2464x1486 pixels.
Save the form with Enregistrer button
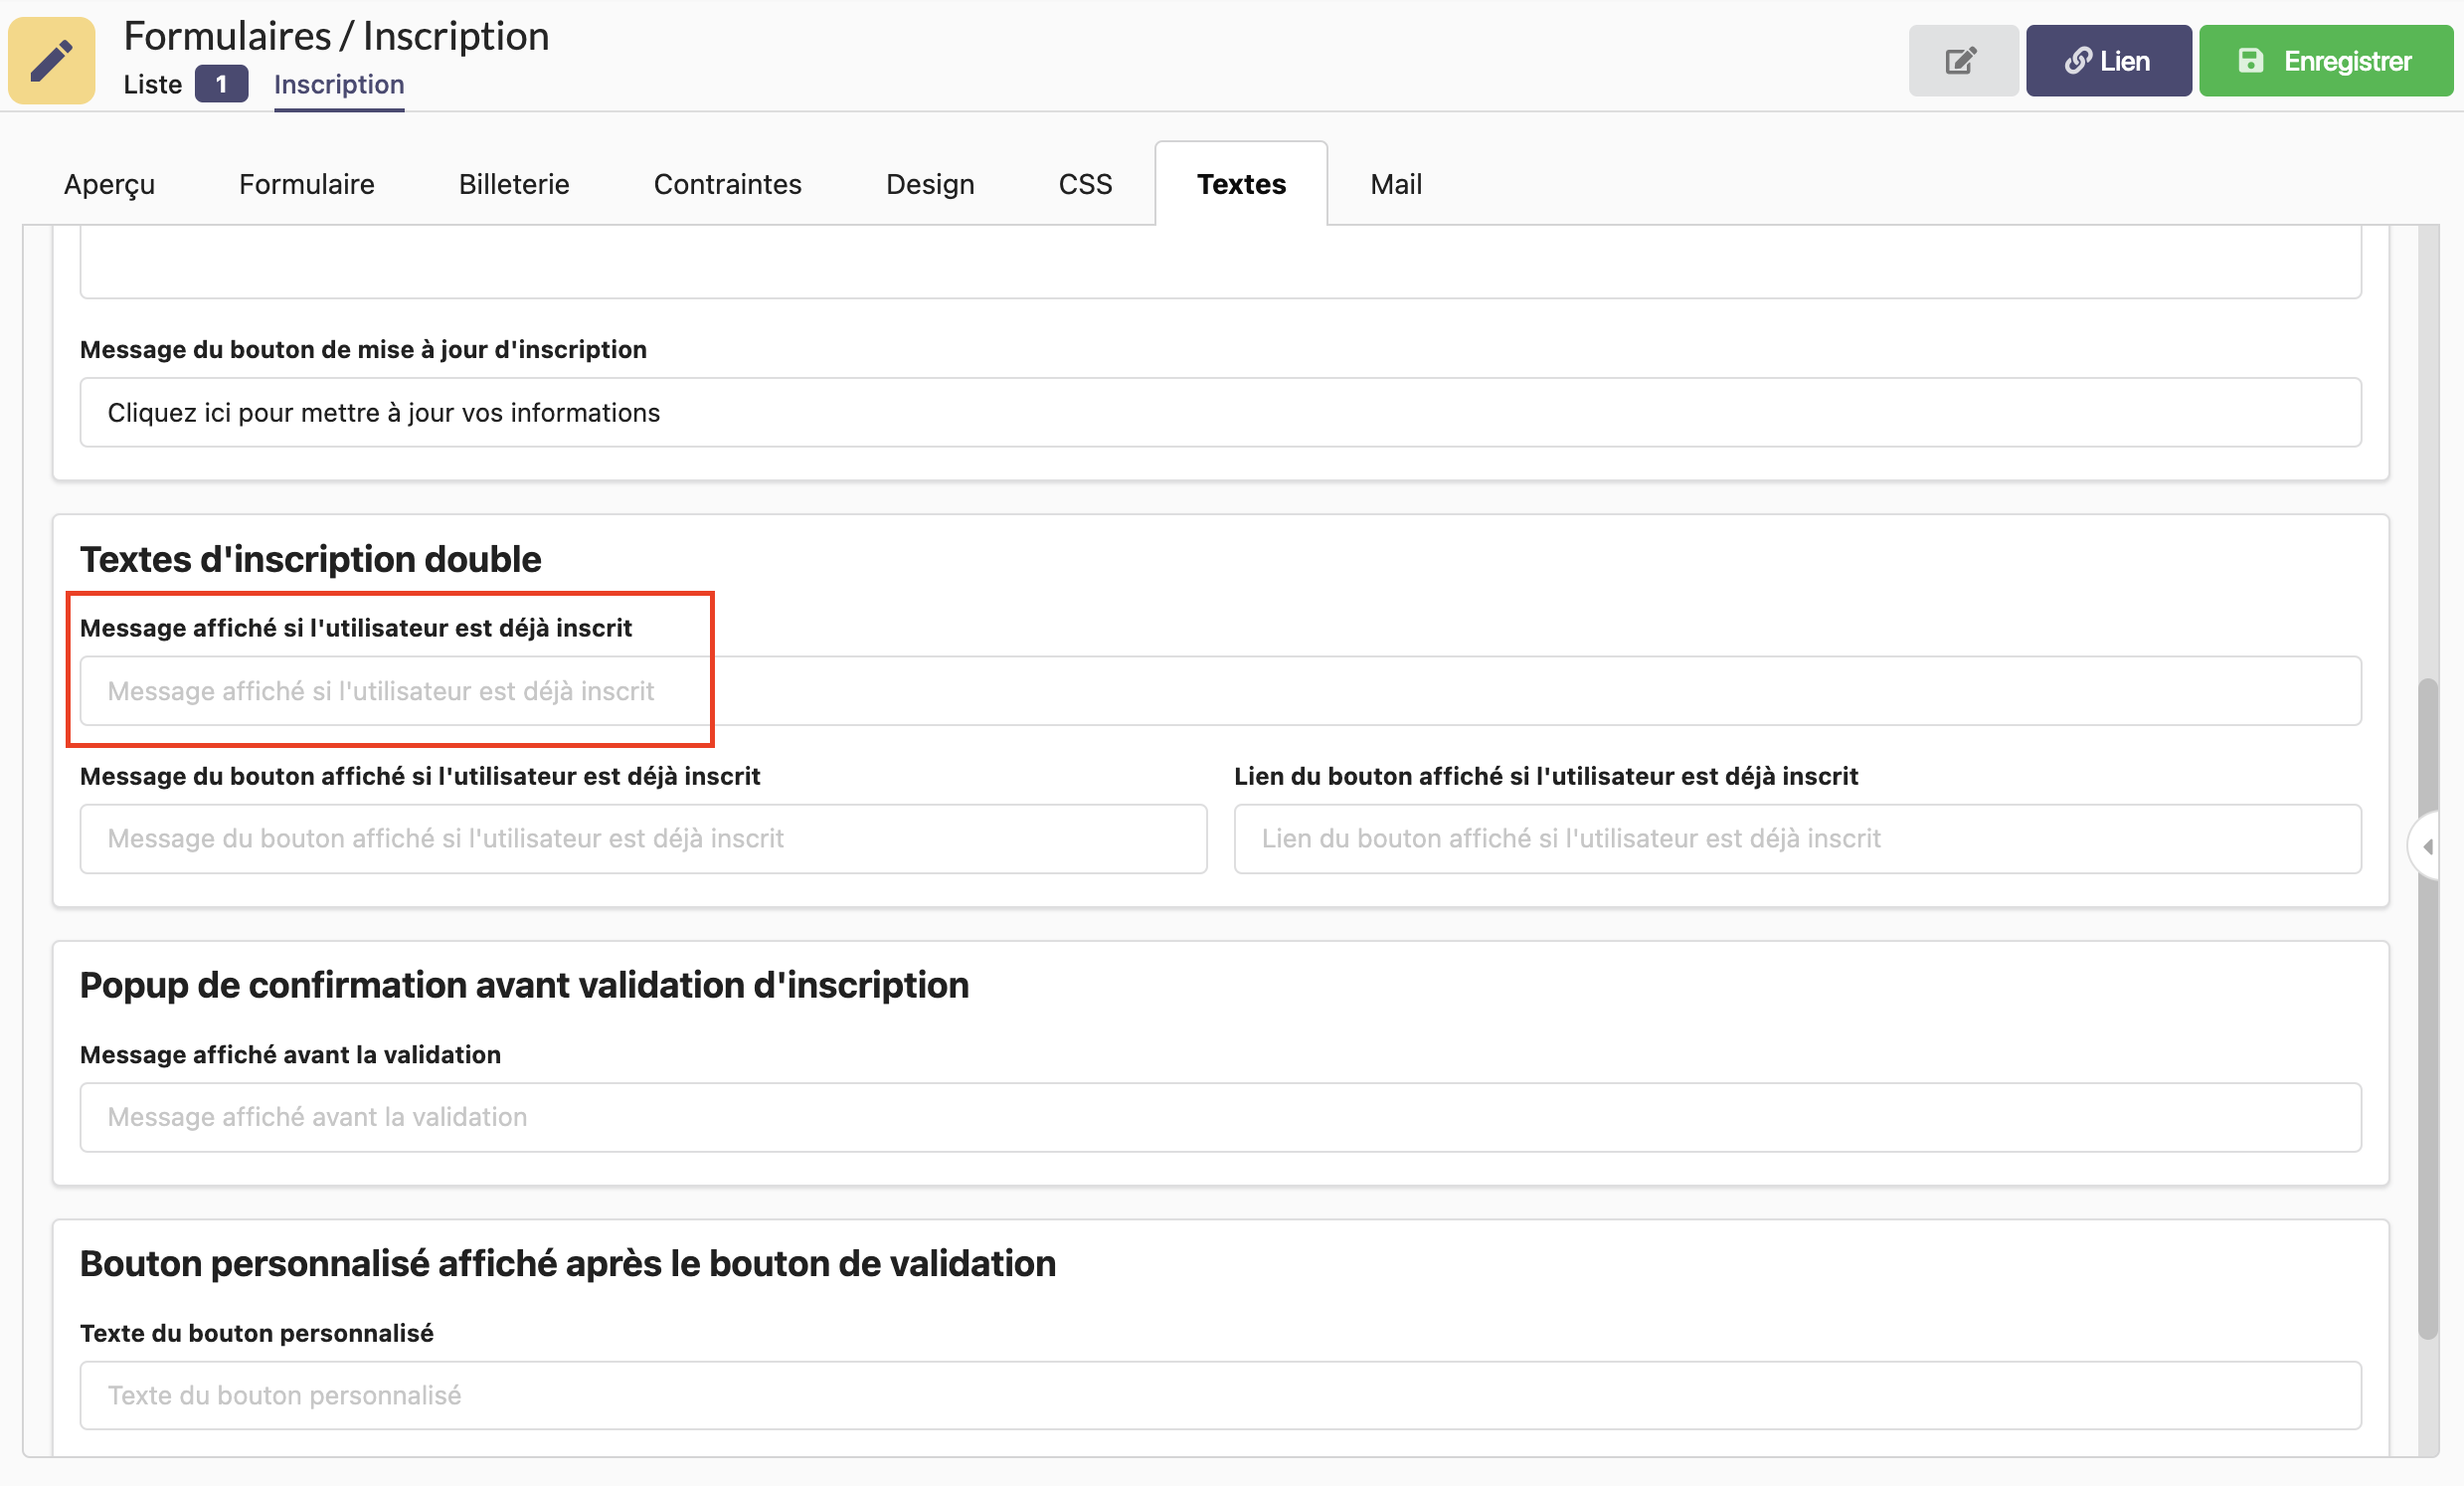2325,61
